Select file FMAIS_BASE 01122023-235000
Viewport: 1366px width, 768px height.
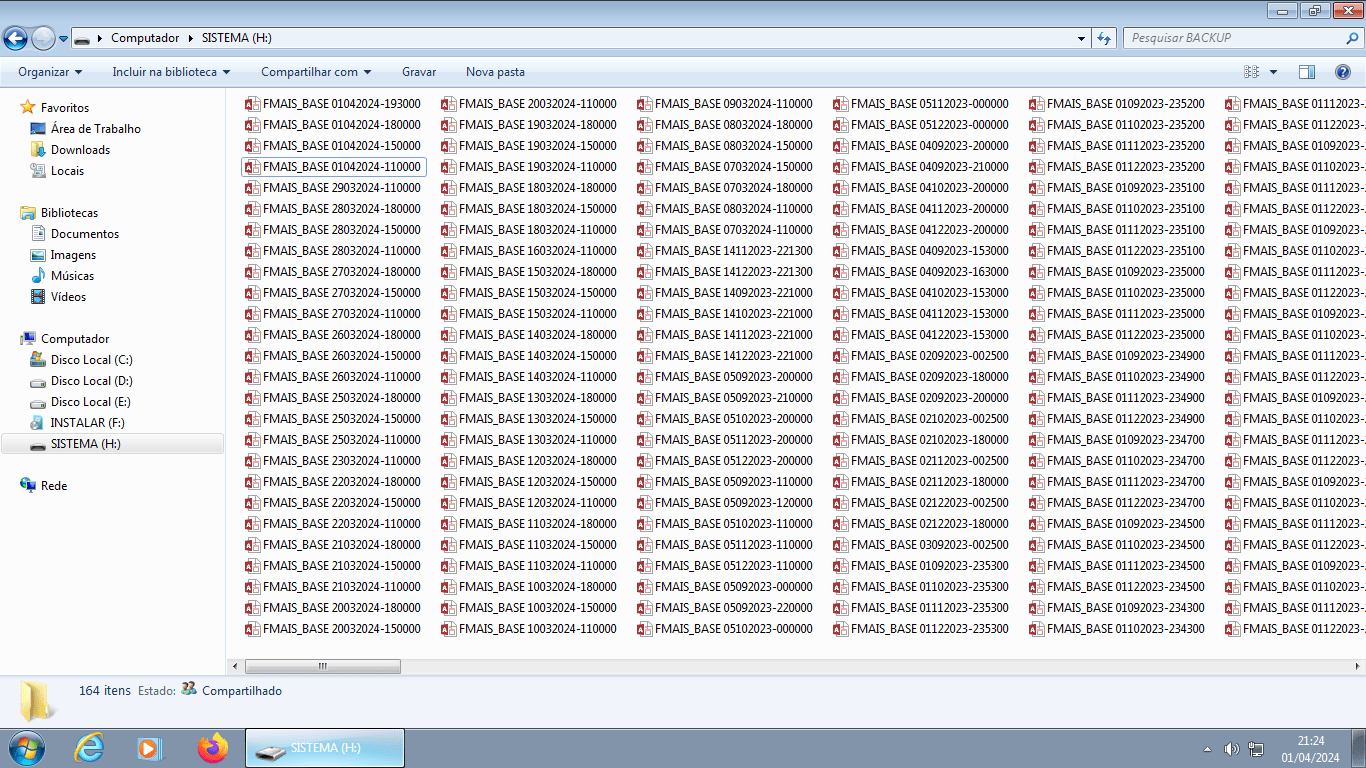click(1117, 335)
